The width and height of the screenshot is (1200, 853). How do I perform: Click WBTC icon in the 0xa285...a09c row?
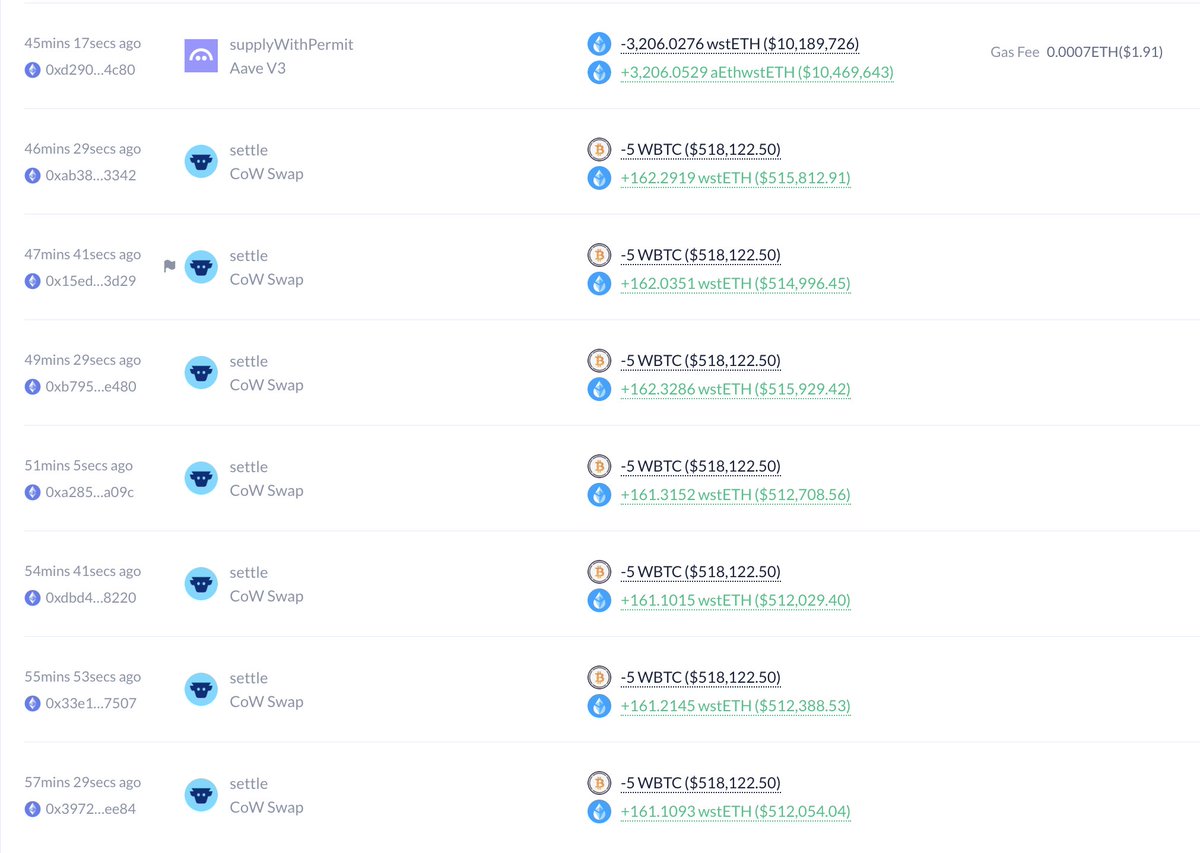coord(599,466)
